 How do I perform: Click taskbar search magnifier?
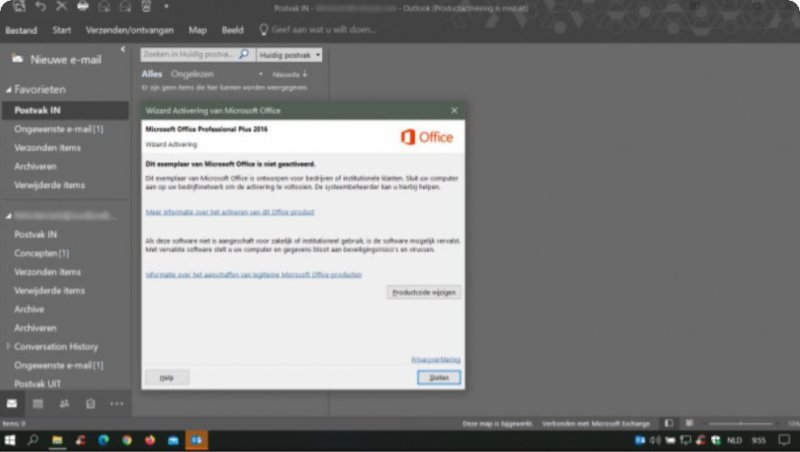(33, 440)
